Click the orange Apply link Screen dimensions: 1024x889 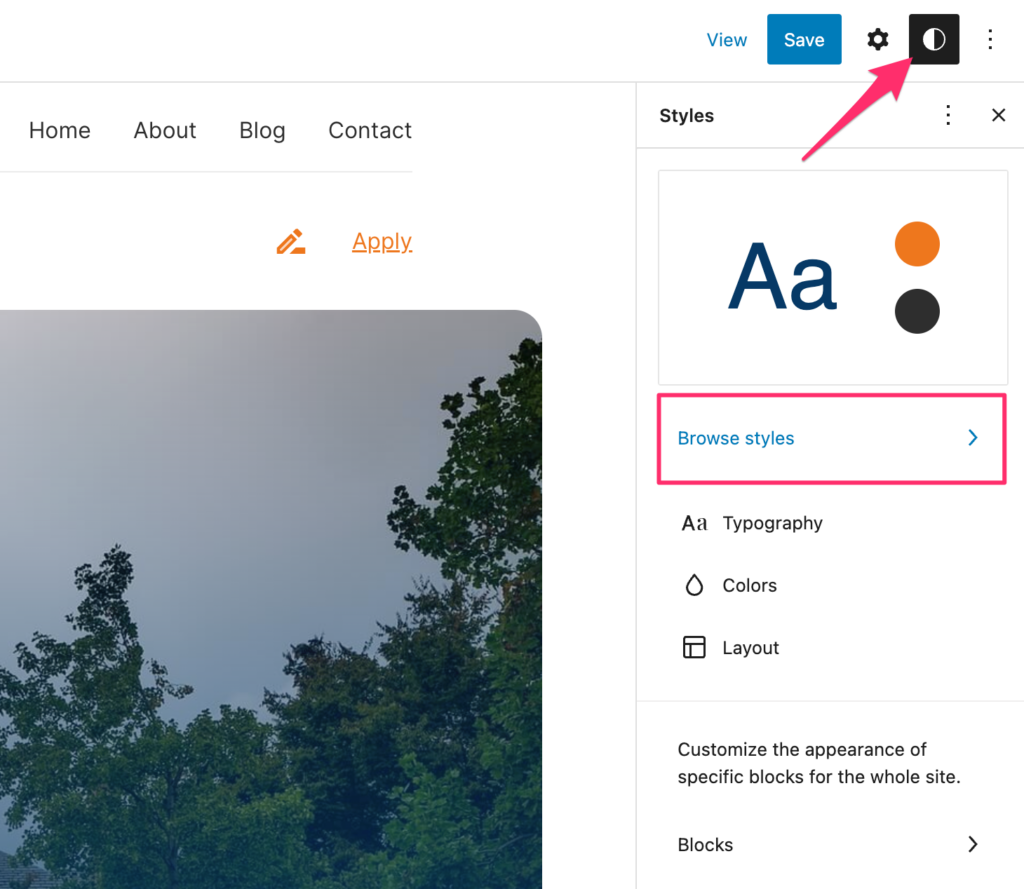tap(381, 242)
